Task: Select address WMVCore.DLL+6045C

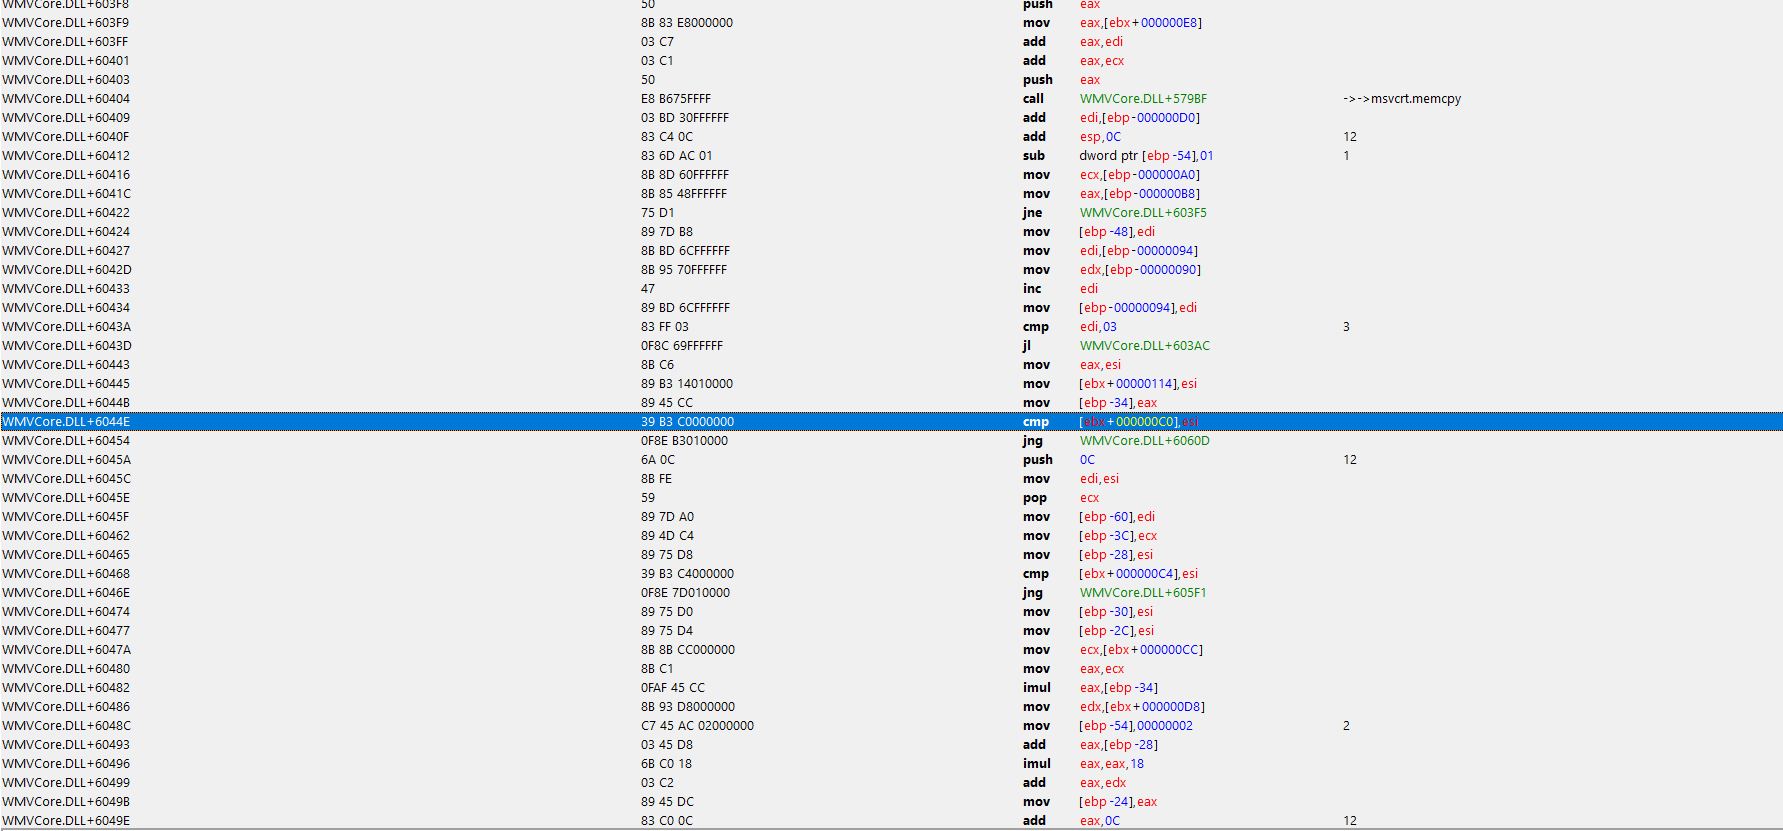Action: (66, 479)
